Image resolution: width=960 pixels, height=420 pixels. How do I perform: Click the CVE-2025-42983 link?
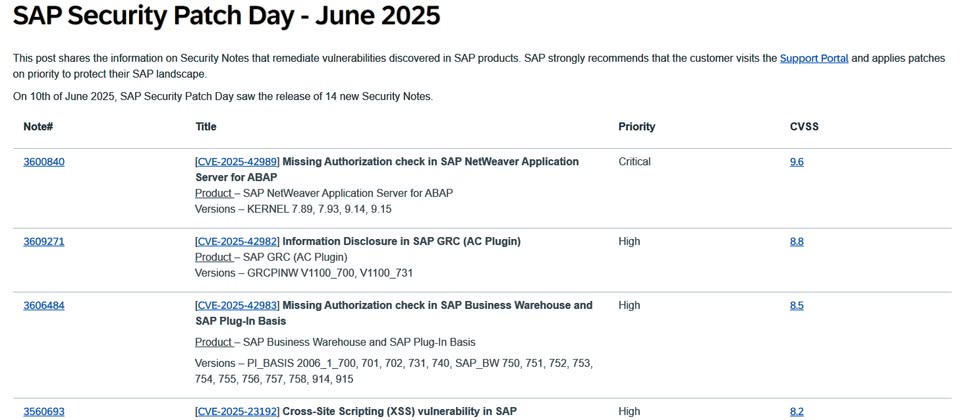[238, 305]
